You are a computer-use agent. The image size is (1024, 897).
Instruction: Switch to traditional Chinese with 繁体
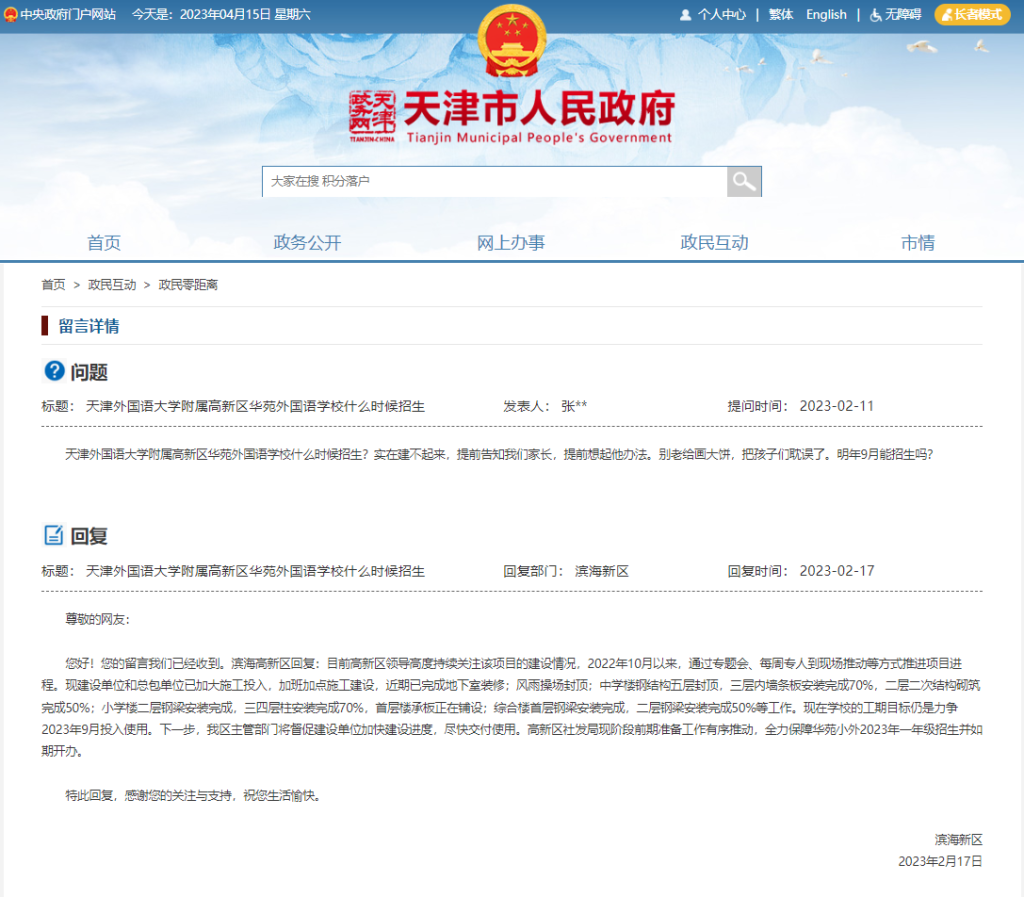(781, 15)
